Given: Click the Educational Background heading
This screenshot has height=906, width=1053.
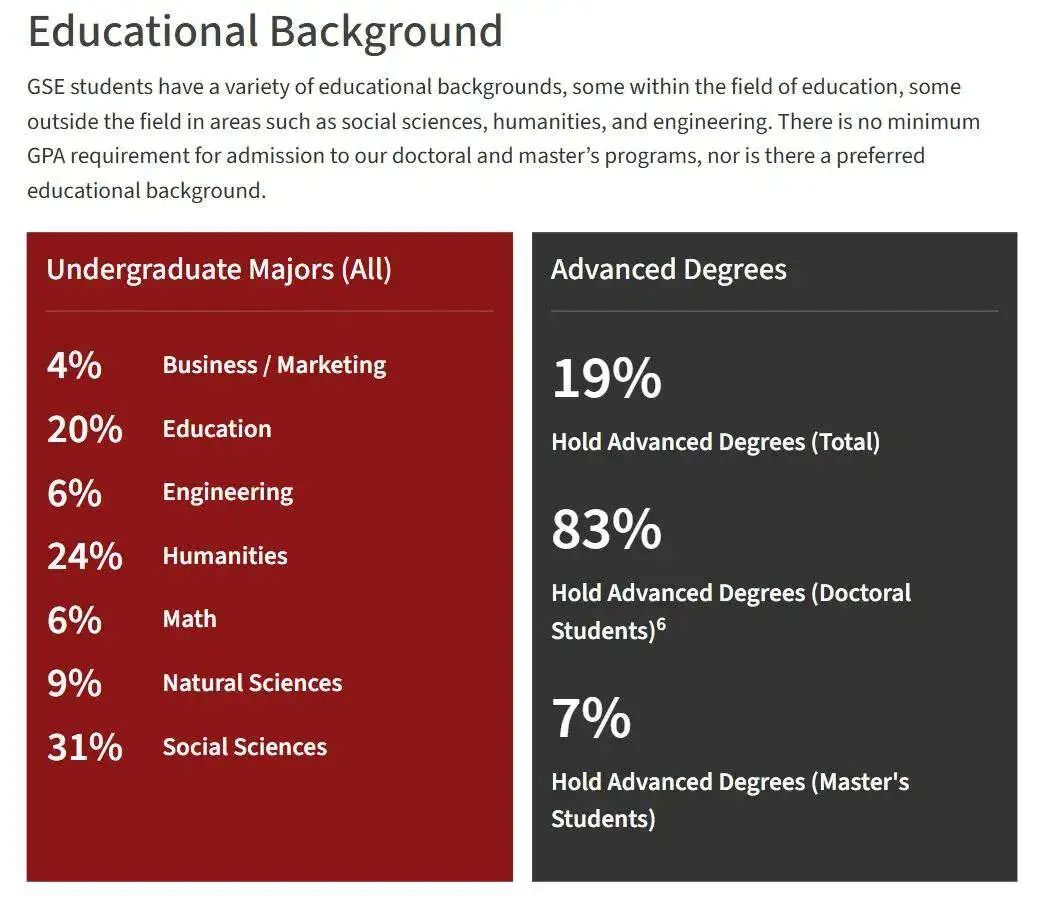Looking at the screenshot, I should click(265, 32).
